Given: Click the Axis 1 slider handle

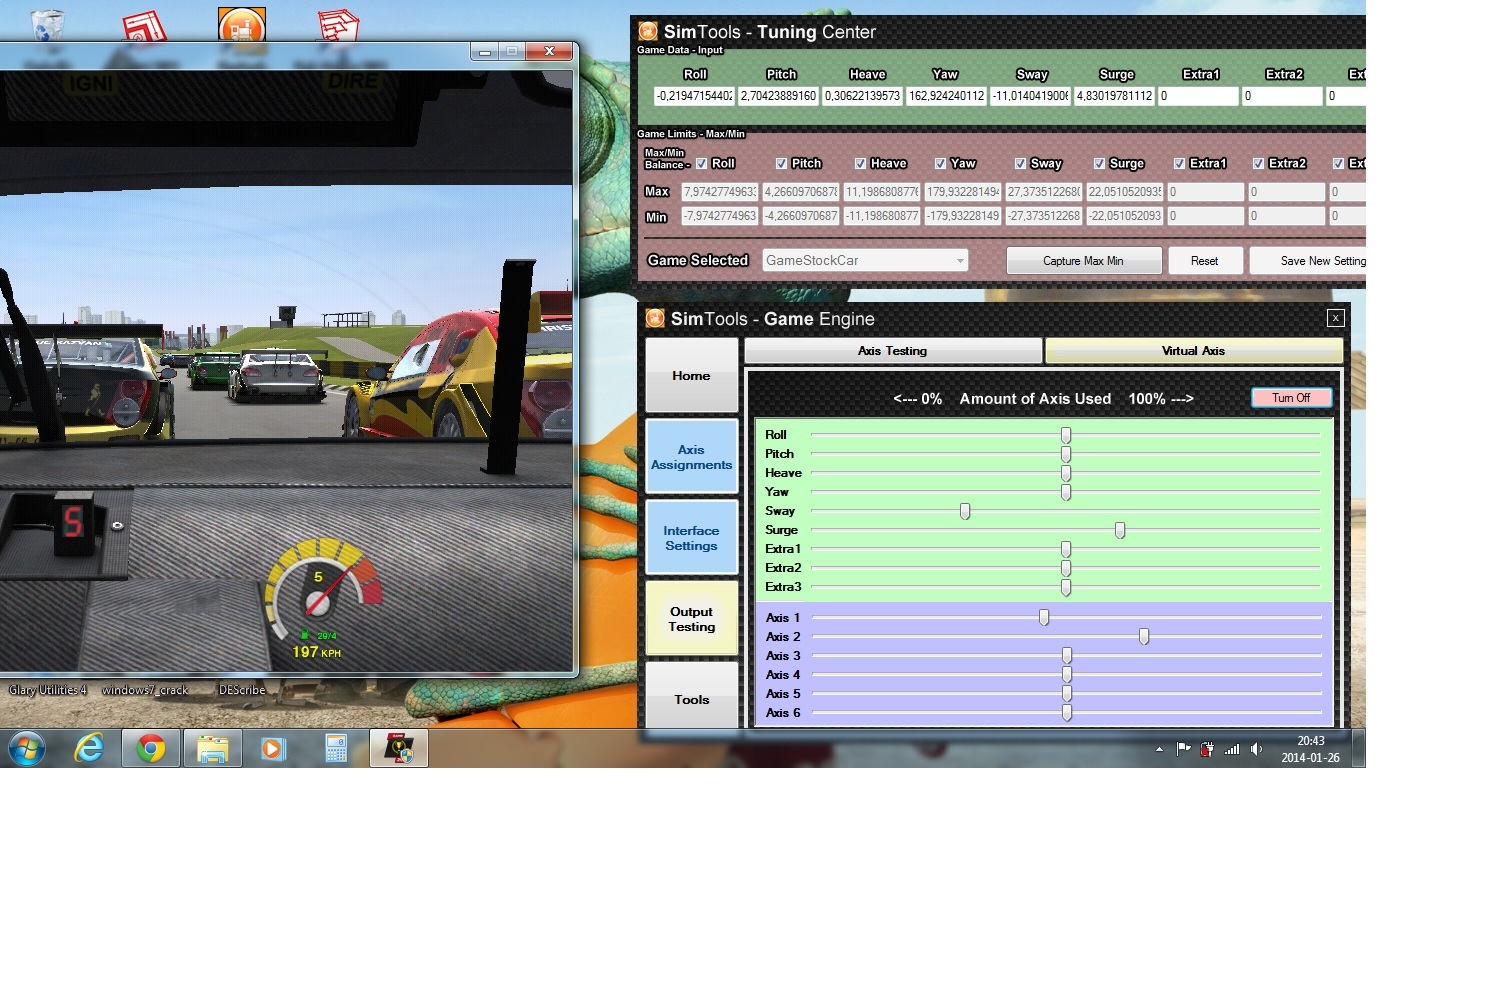Looking at the screenshot, I should (1044, 618).
